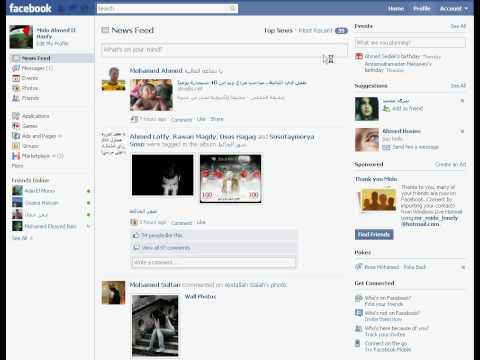Expand More in the left sidebar
Image resolution: width=480 pixels, height=360 pixels.
[x=17, y=166]
